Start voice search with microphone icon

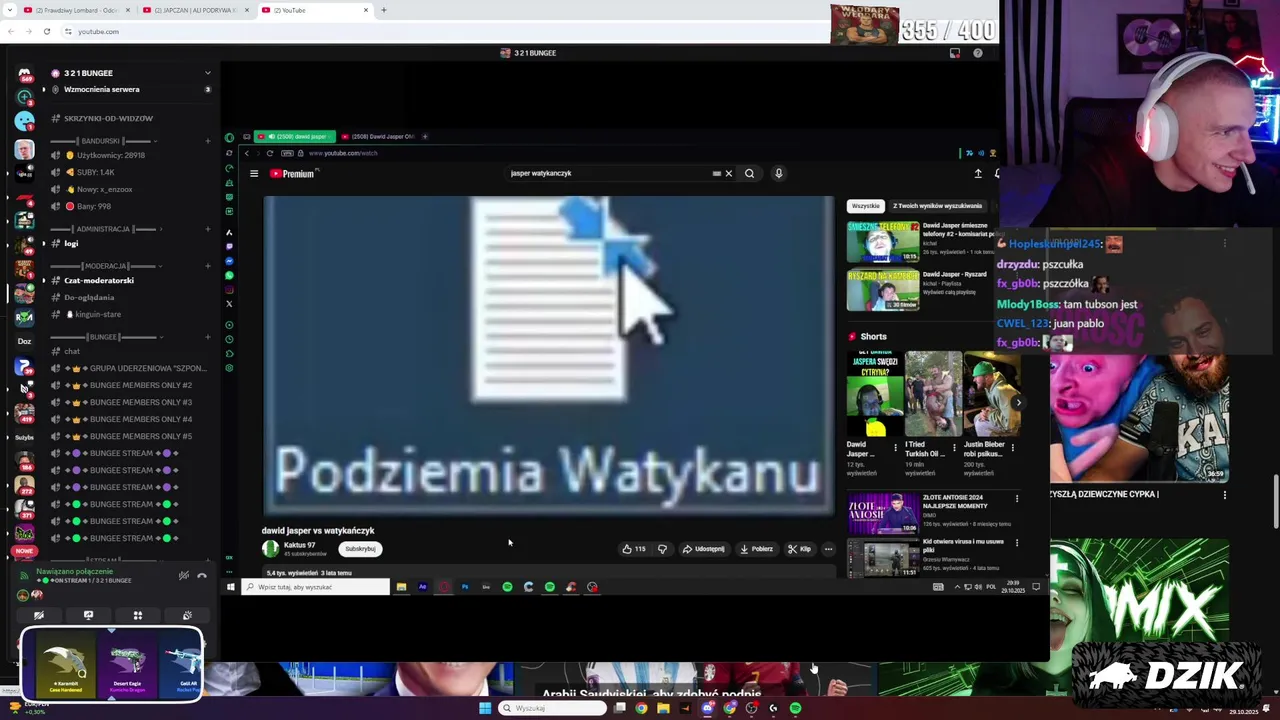click(x=778, y=173)
